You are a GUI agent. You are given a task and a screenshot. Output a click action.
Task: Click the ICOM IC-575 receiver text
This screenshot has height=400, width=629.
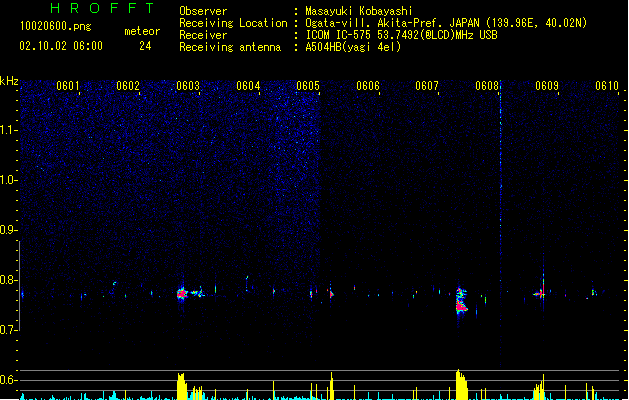pos(401,35)
